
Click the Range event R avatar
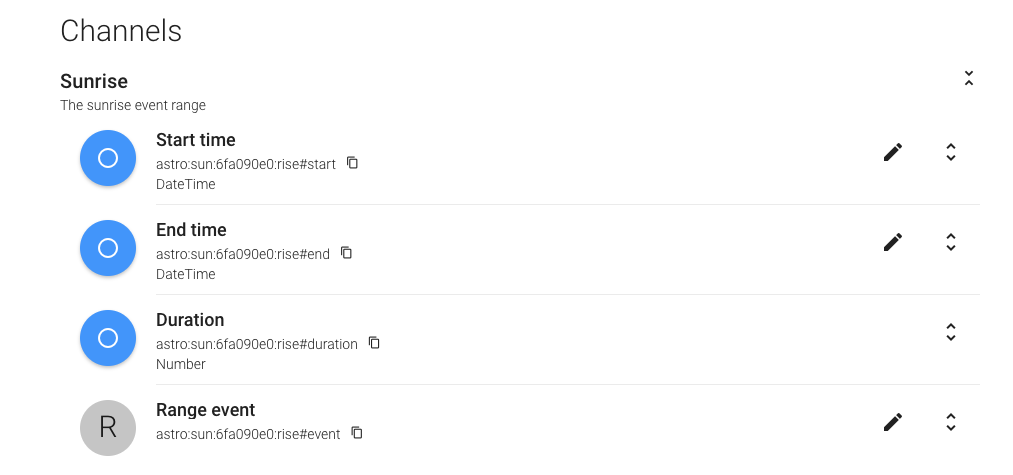tap(108, 428)
